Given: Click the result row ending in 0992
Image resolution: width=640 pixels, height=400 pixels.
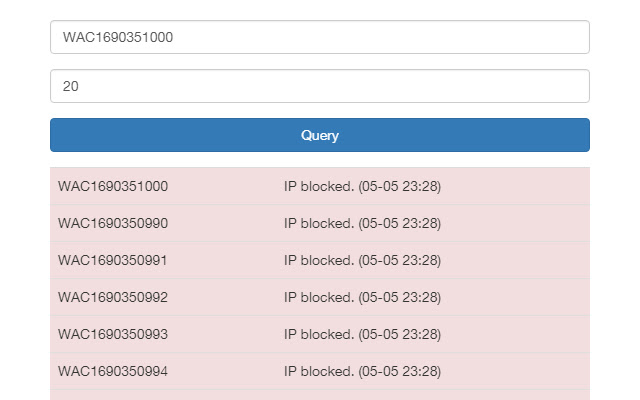Looking at the screenshot, I should point(320,297).
